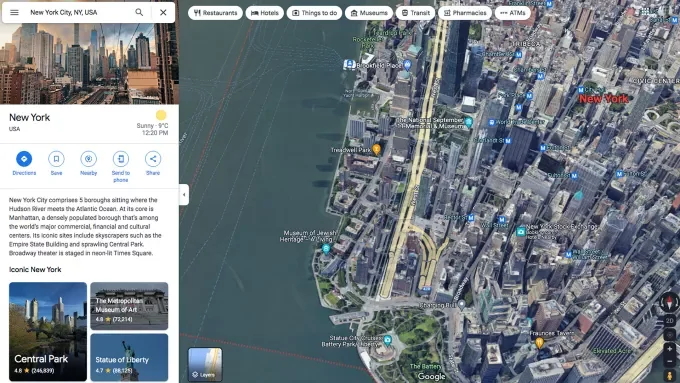
Task: Get Directions to New York
Action: click(24, 163)
